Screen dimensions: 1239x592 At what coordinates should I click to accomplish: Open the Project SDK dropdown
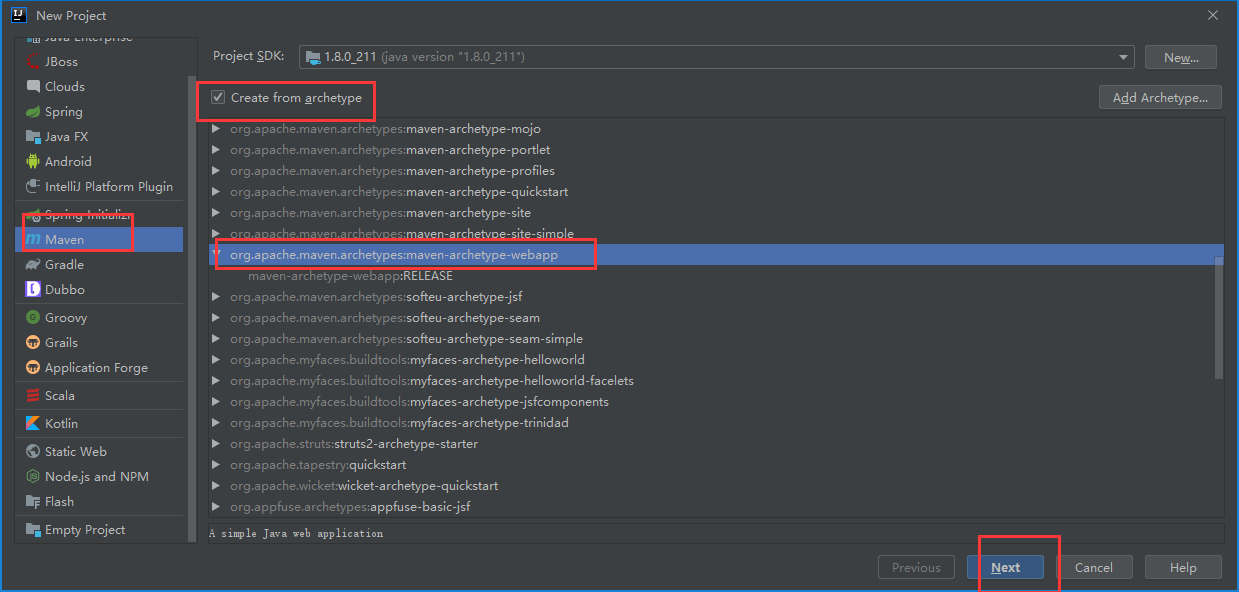1125,57
